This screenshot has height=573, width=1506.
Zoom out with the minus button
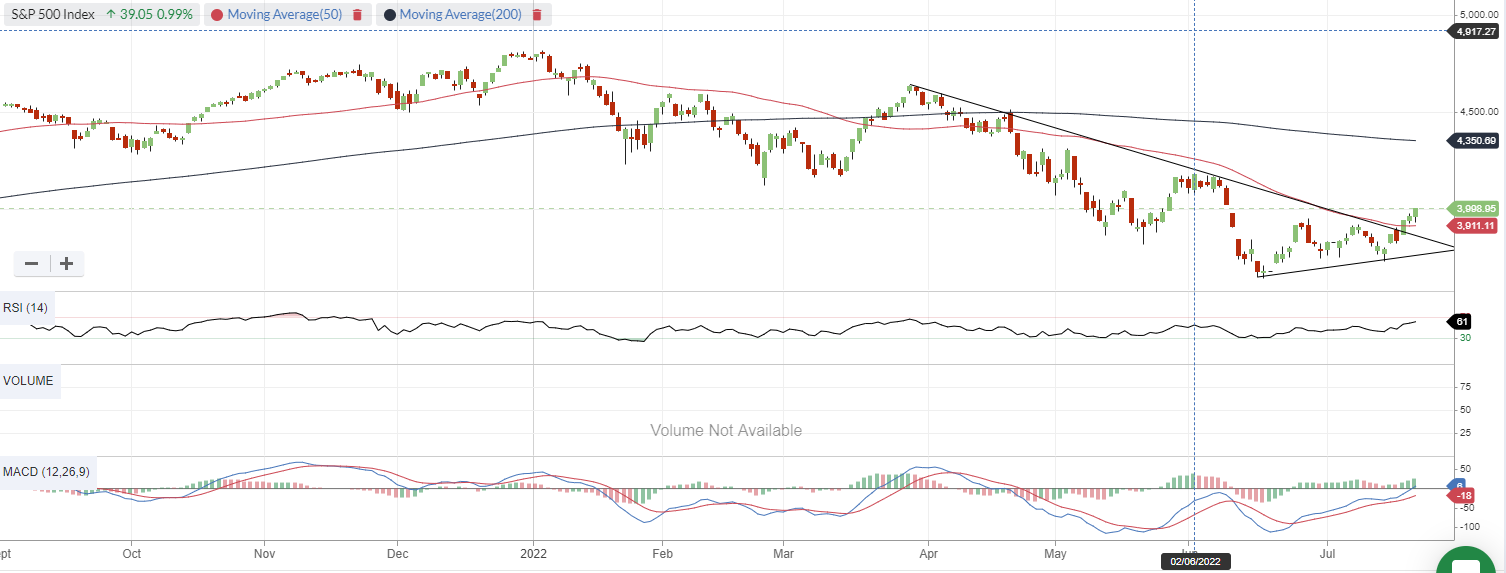[x=32, y=264]
